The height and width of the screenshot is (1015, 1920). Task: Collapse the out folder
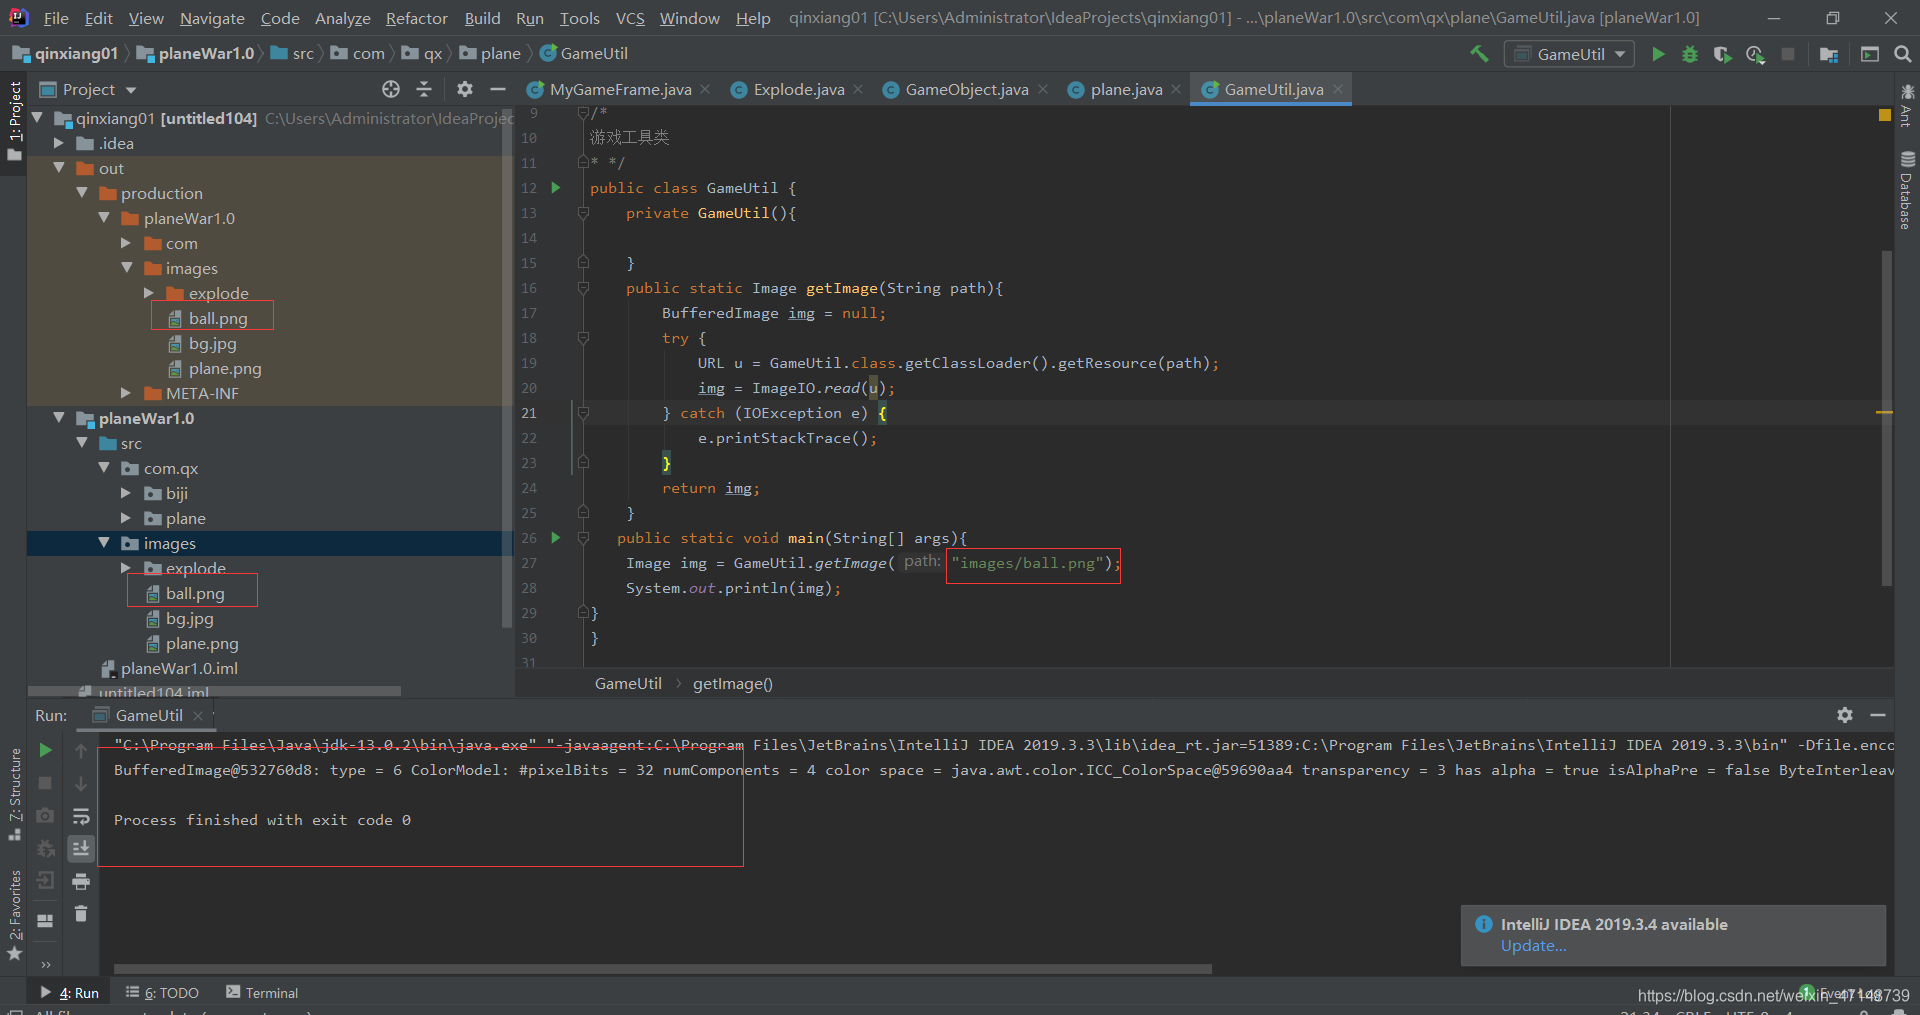(59, 168)
